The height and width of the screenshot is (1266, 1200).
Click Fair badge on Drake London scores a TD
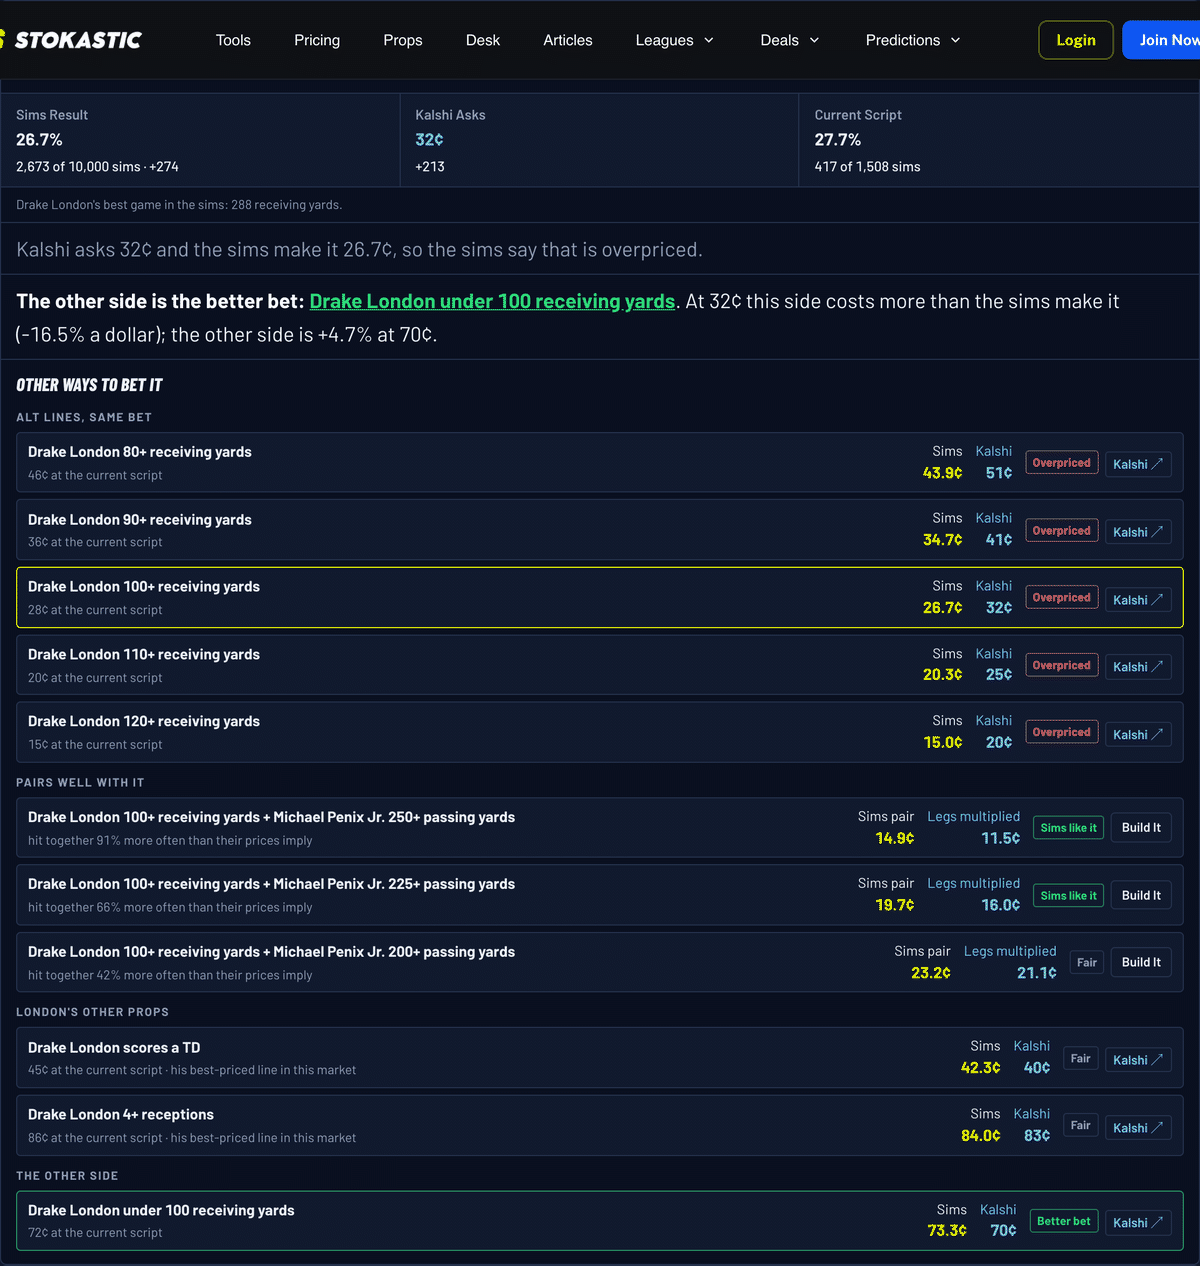(1080, 1058)
